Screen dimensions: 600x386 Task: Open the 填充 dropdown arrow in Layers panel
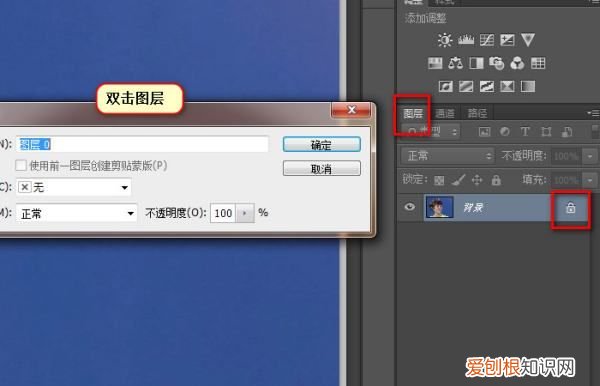coord(590,180)
